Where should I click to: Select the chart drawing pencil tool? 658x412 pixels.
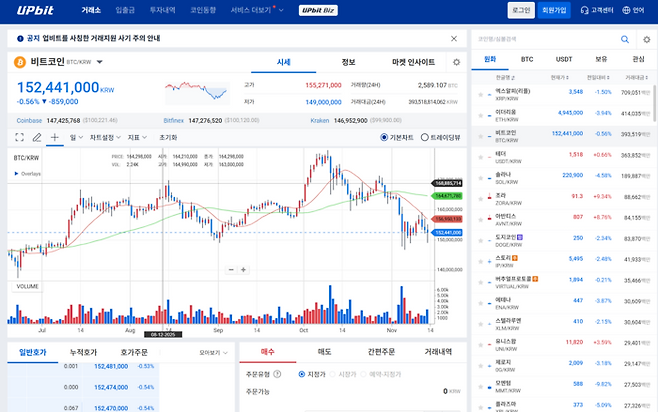[x=37, y=137]
